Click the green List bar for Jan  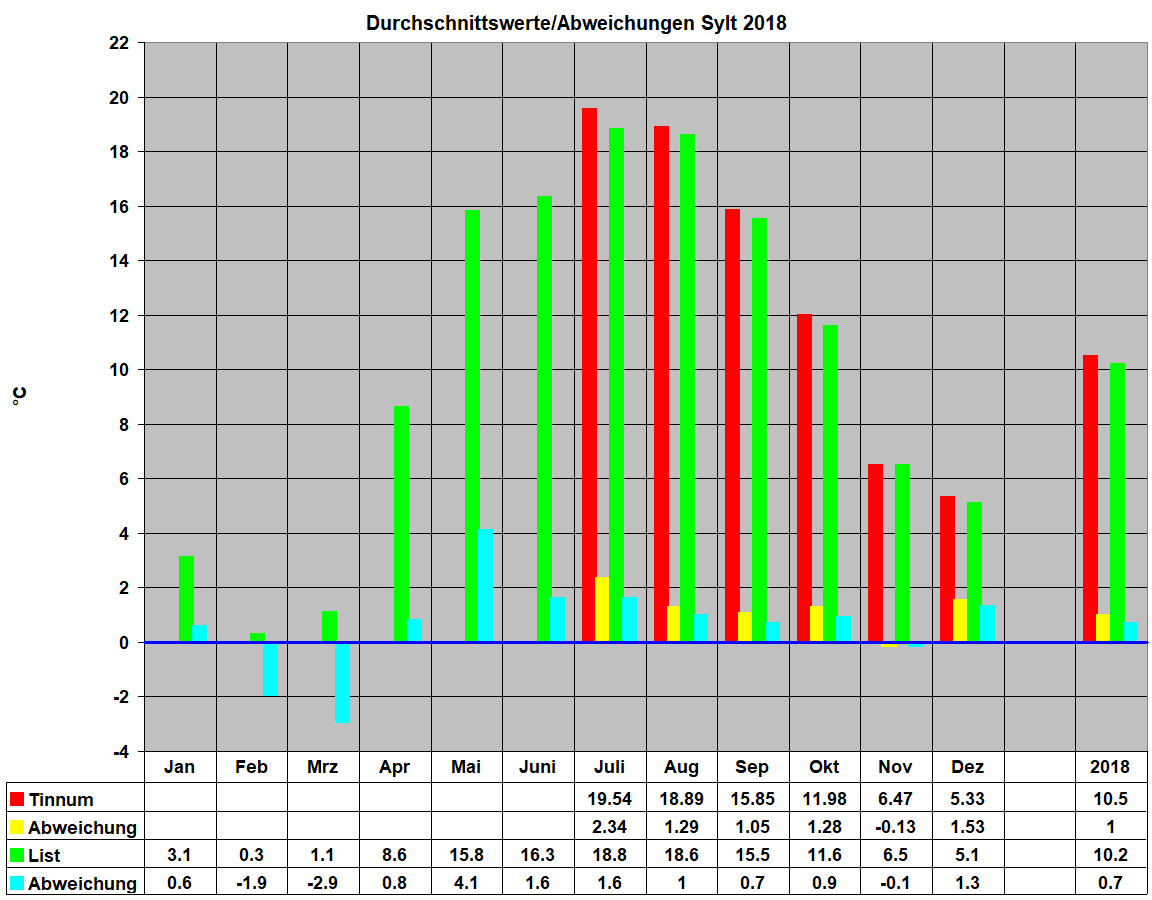[x=186, y=598]
